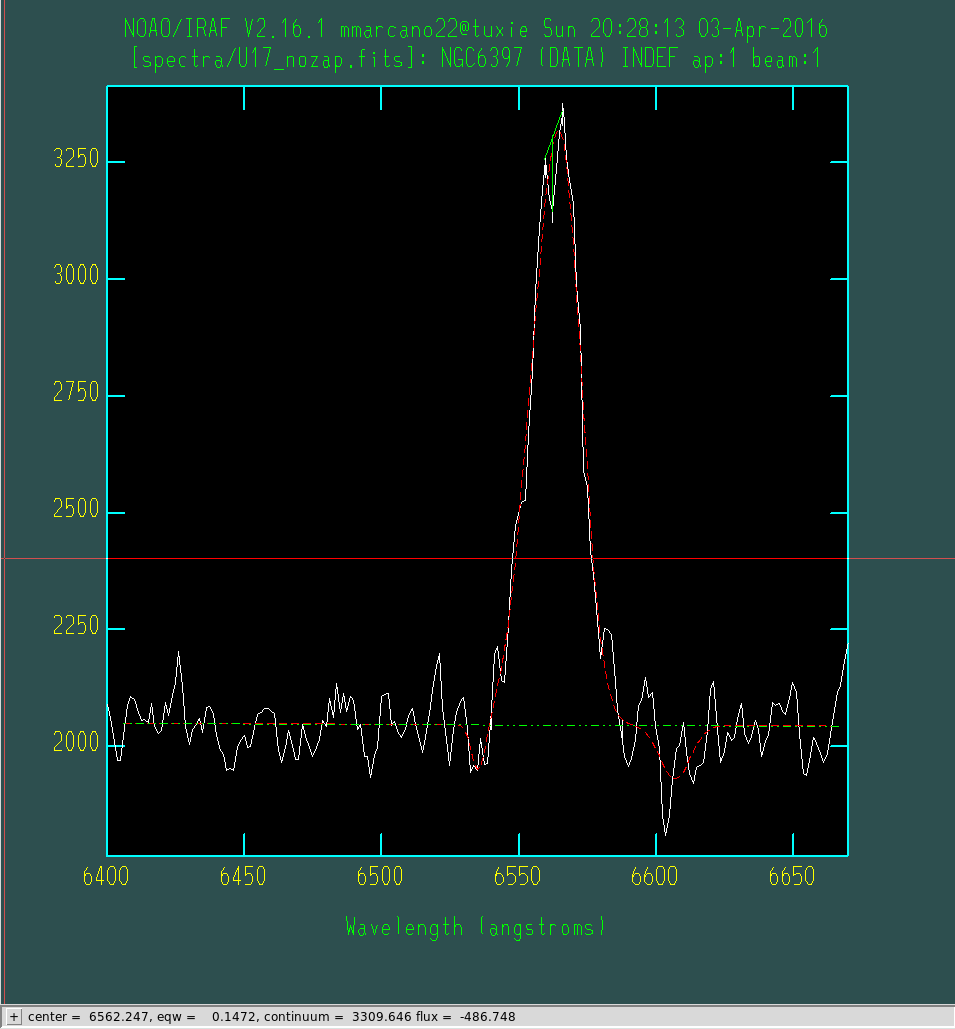Click the NOAO/IRAF V2.16.1 title text
Image resolution: width=955 pixels, height=1029 pixels.
pyautogui.click(x=224, y=29)
